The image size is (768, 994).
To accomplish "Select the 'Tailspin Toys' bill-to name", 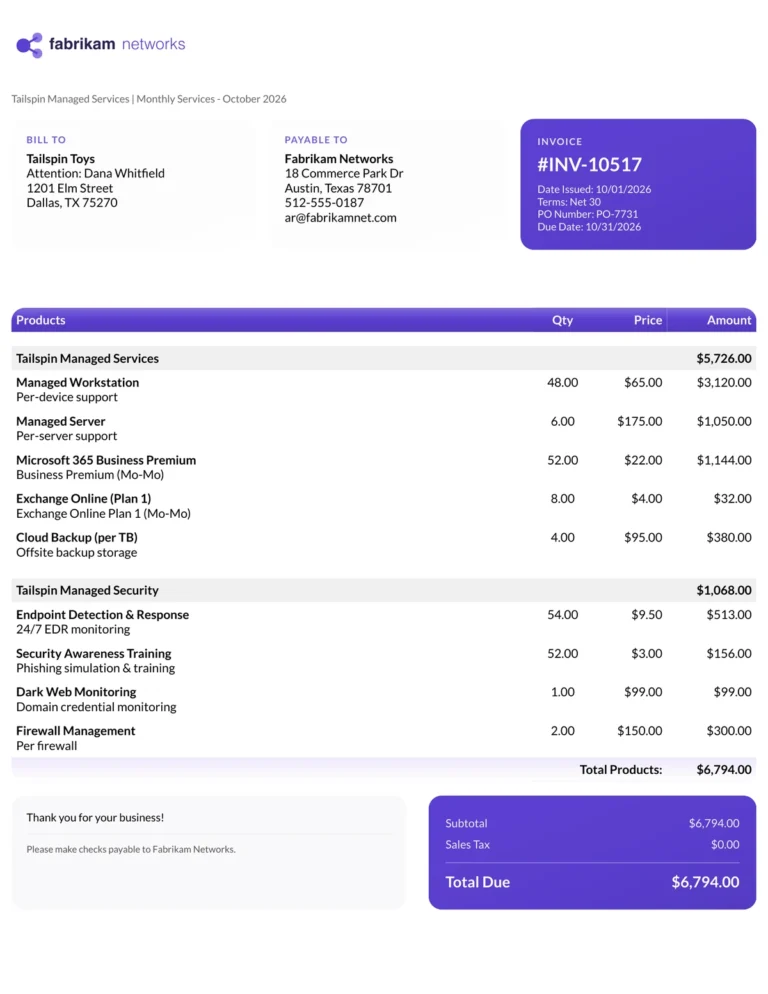I will [x=60, y=158].
